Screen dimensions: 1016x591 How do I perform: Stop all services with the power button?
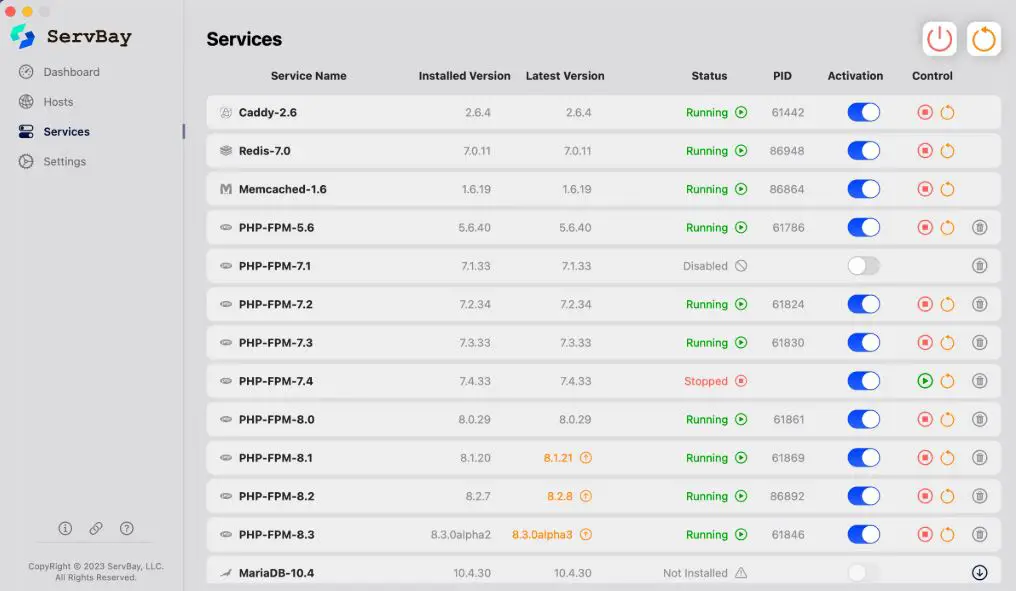[x=939, y=39]
